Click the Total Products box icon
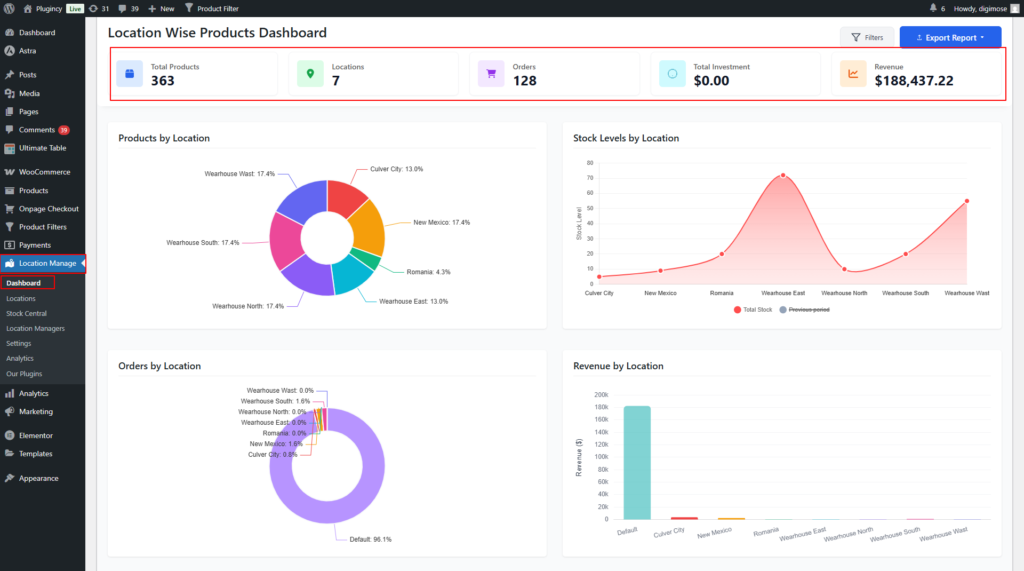Image resolution: width=1024 pixels, height=571 pixels. click(129, 73)
